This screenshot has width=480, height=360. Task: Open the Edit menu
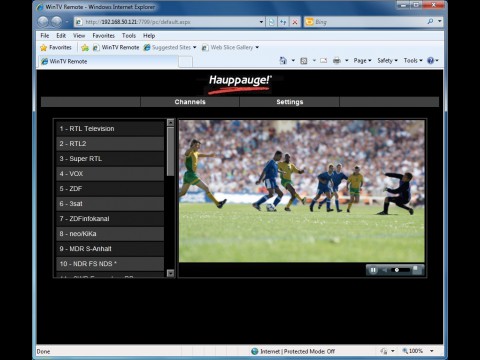(x=61, y=36)
